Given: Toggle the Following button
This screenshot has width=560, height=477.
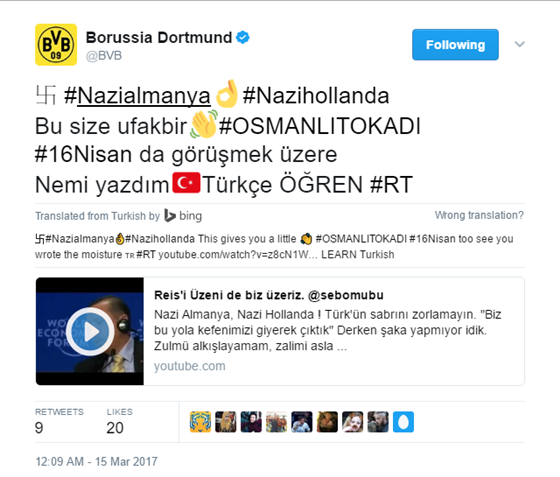Looking at the screenshot, I should tap(455, 45).
